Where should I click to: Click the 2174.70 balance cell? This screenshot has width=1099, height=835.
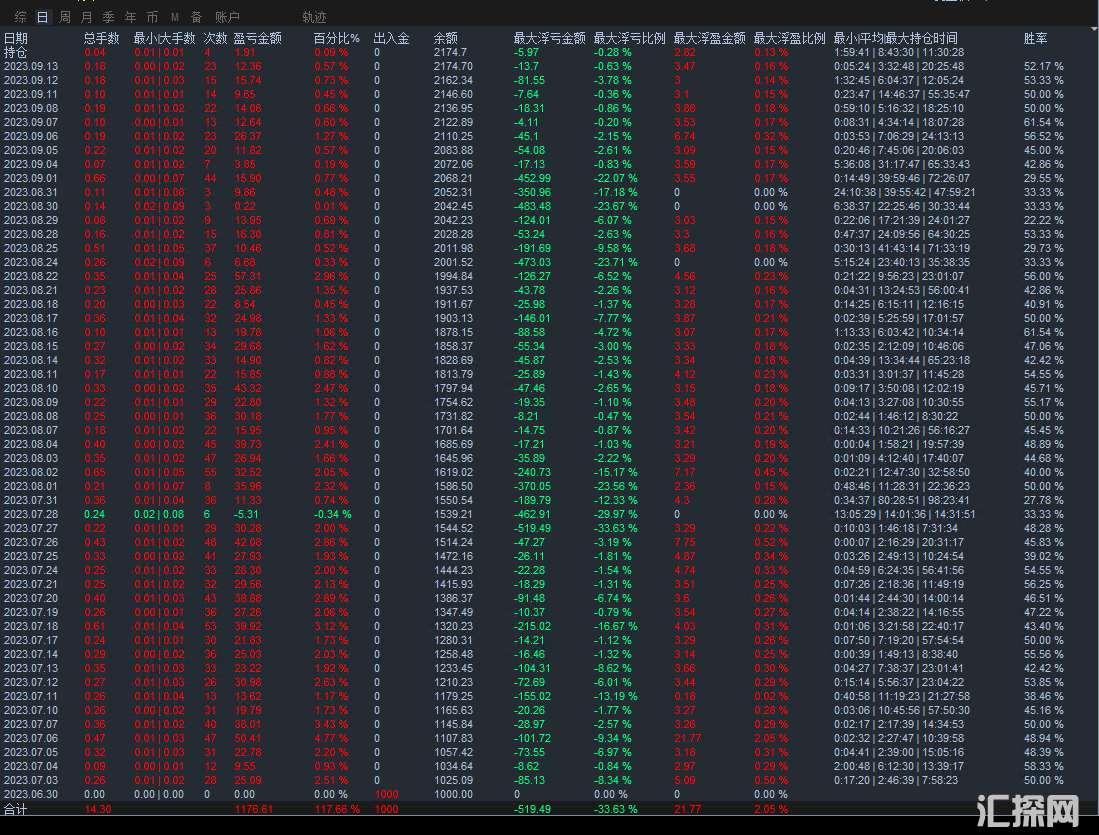click(x=453, y=66)
